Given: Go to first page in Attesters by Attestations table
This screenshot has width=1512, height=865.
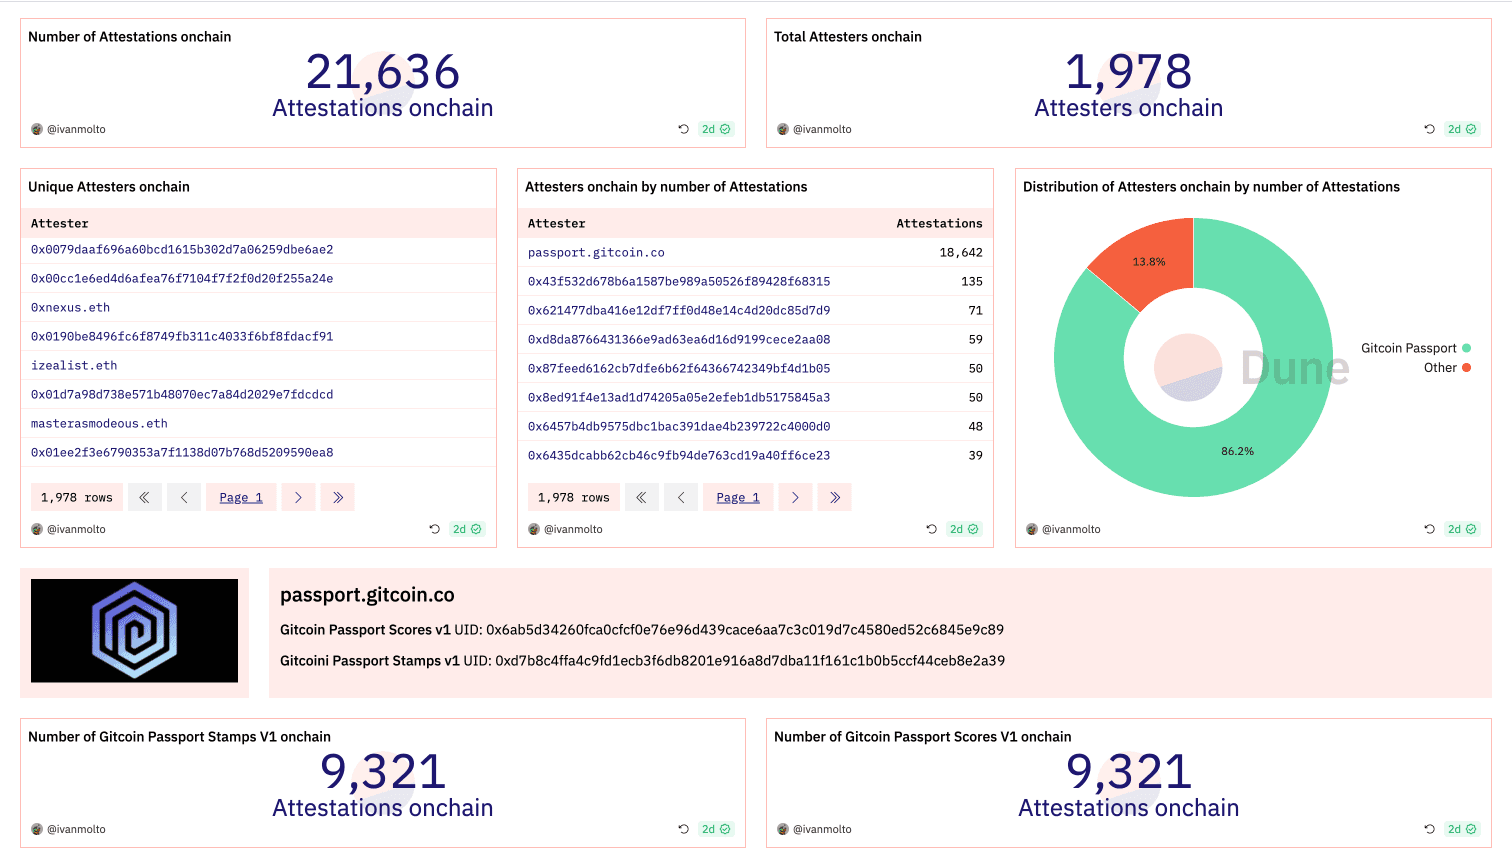Looking at the screenshot, I should pyautogui.click(x=642, y=497).
